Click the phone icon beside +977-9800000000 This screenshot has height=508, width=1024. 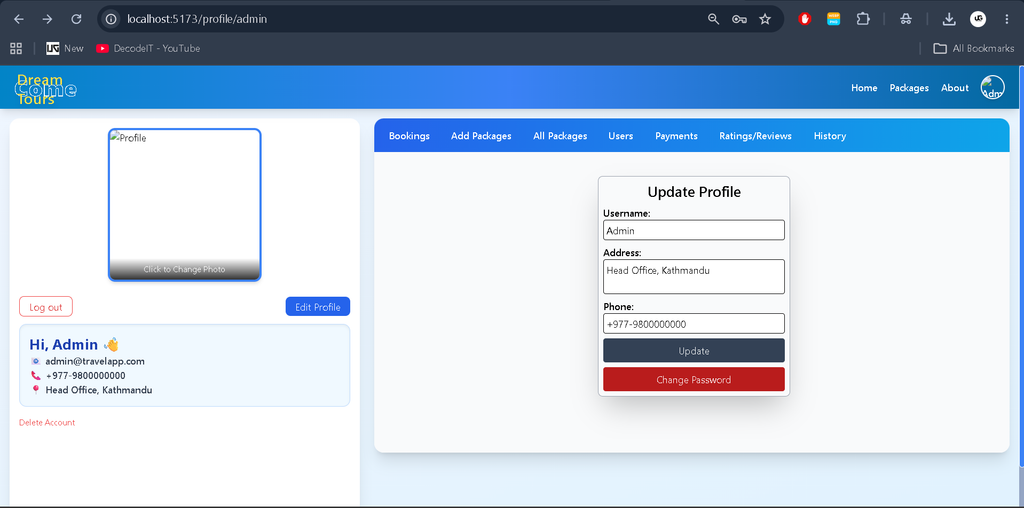click(35, 375)
